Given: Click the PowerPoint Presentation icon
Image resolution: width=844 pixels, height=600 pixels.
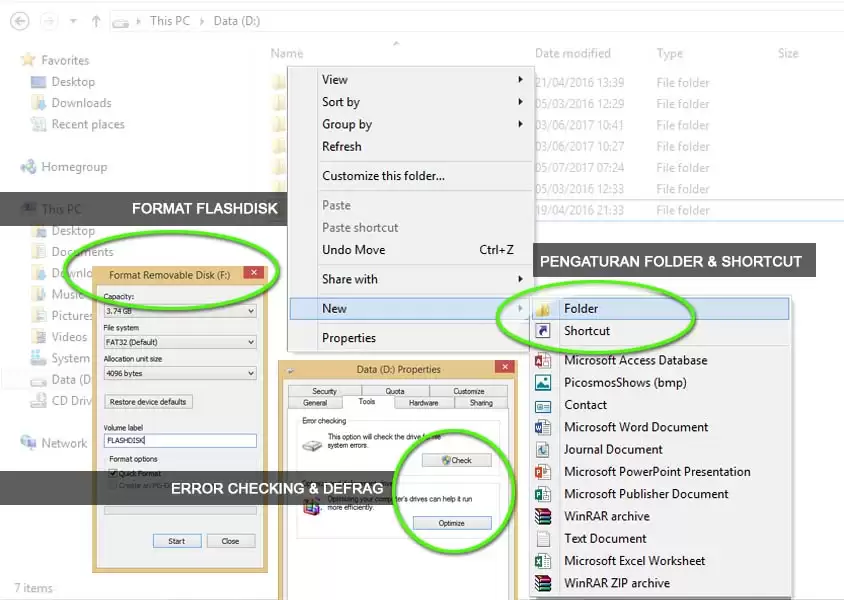Looking at the screenshot, I should (543, 472).
